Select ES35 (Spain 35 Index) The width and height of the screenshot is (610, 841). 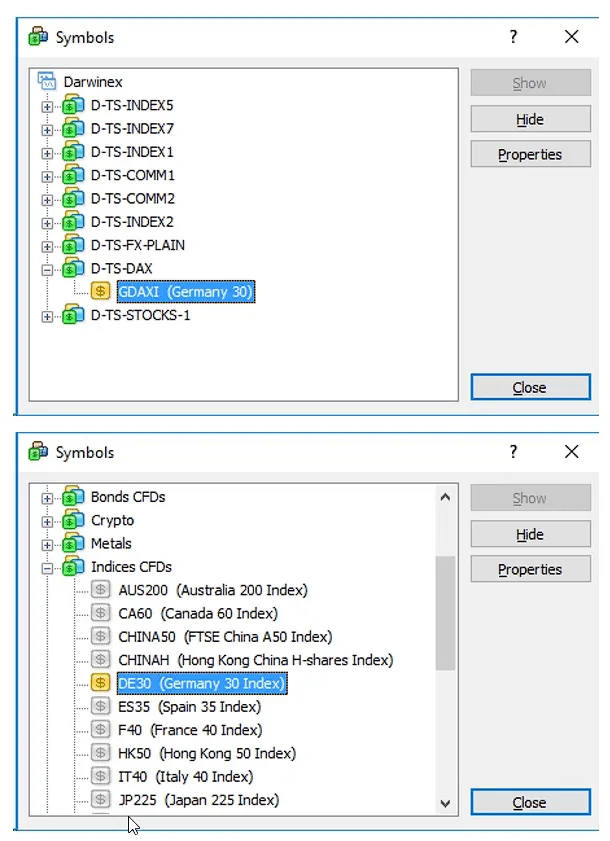[189, 707]
